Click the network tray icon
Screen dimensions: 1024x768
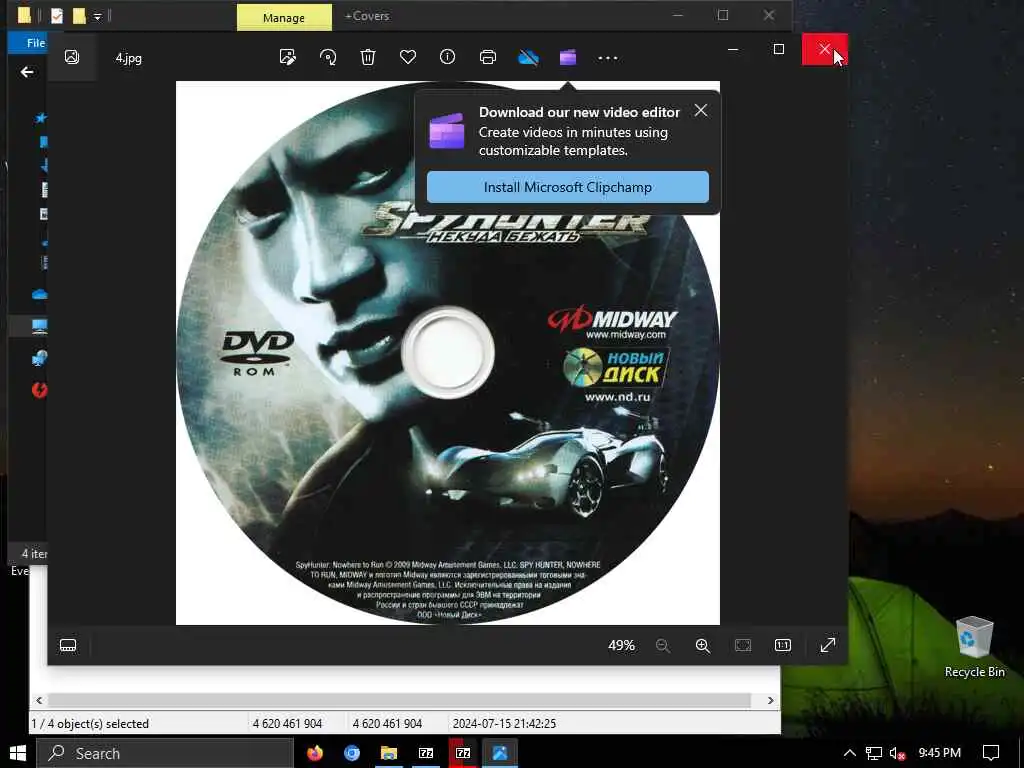[x=873, y=753]
